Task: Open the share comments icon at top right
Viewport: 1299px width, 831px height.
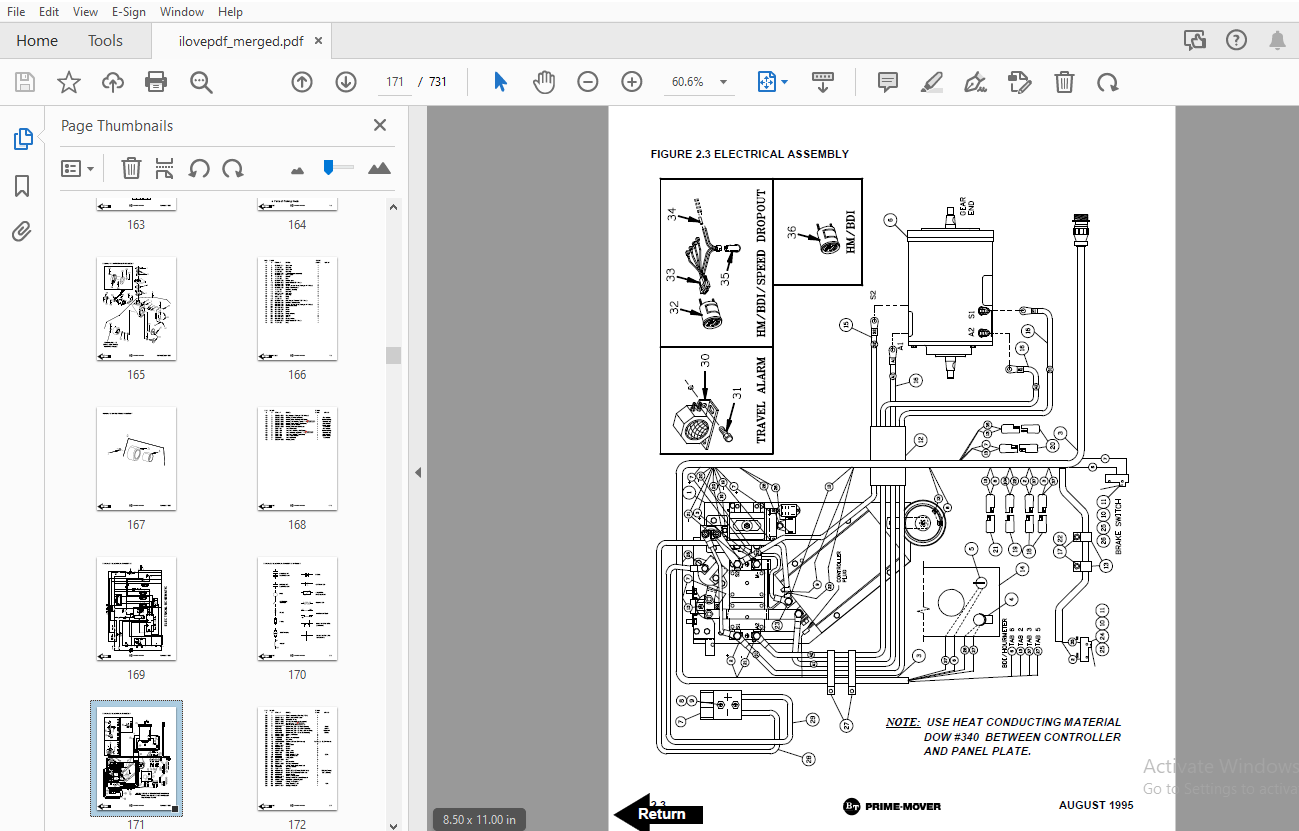Action: [x=1195, y=40]
